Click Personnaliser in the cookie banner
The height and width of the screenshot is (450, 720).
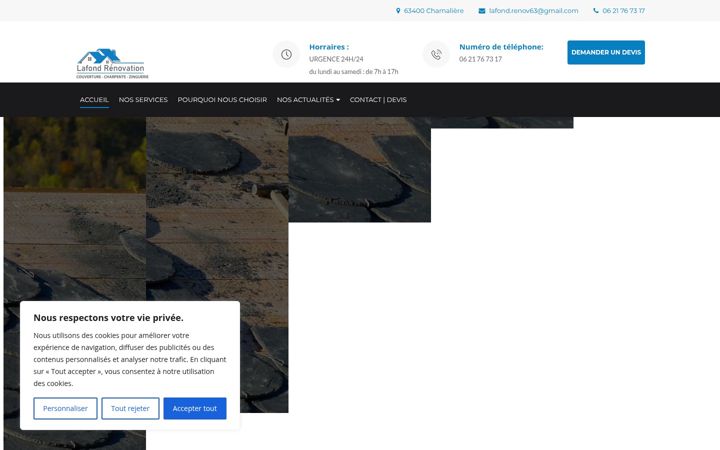(65, 408)
